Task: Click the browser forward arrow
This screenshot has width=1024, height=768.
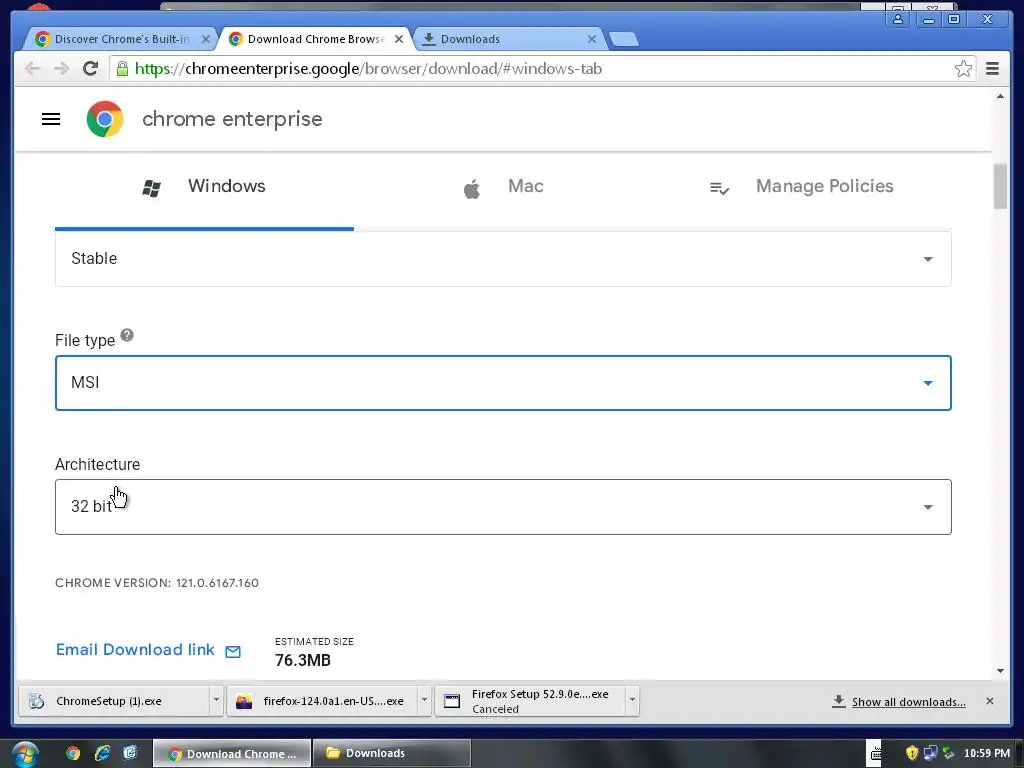Action: click(61, 69)
